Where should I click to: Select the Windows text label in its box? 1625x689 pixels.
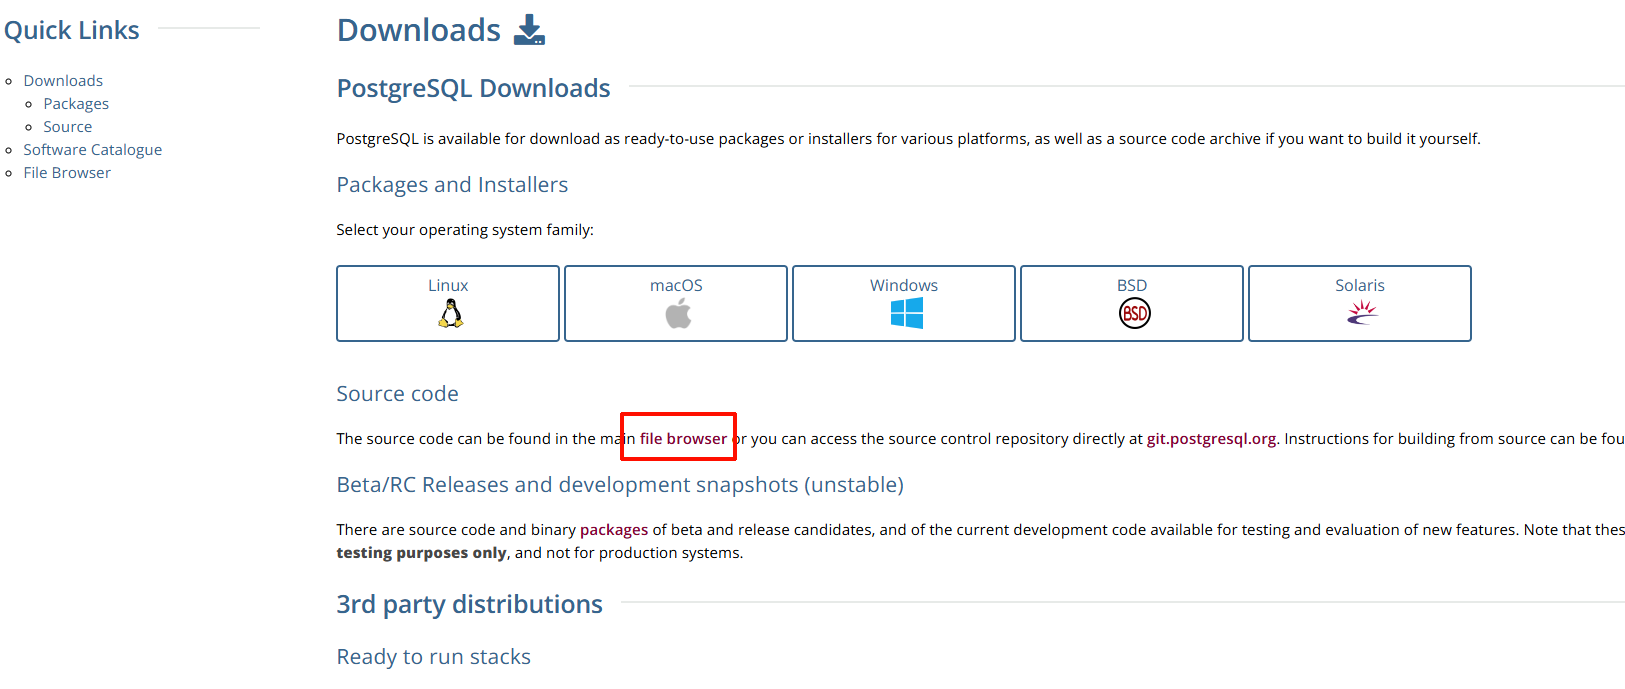point(904,285)
